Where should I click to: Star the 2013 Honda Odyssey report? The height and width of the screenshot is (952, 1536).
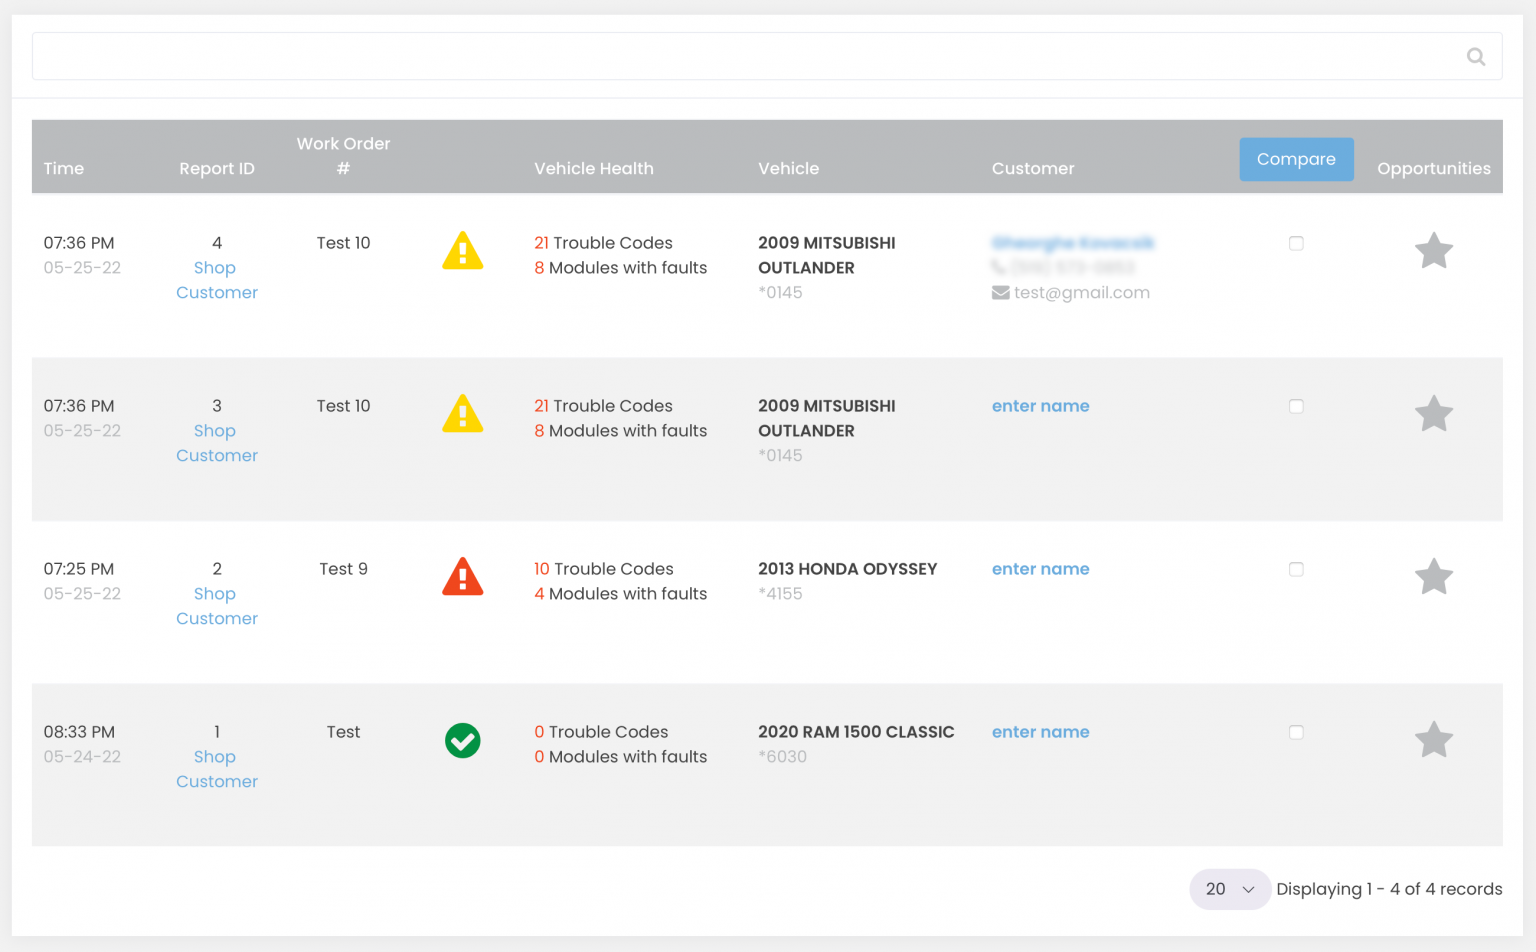point(1434,577)
